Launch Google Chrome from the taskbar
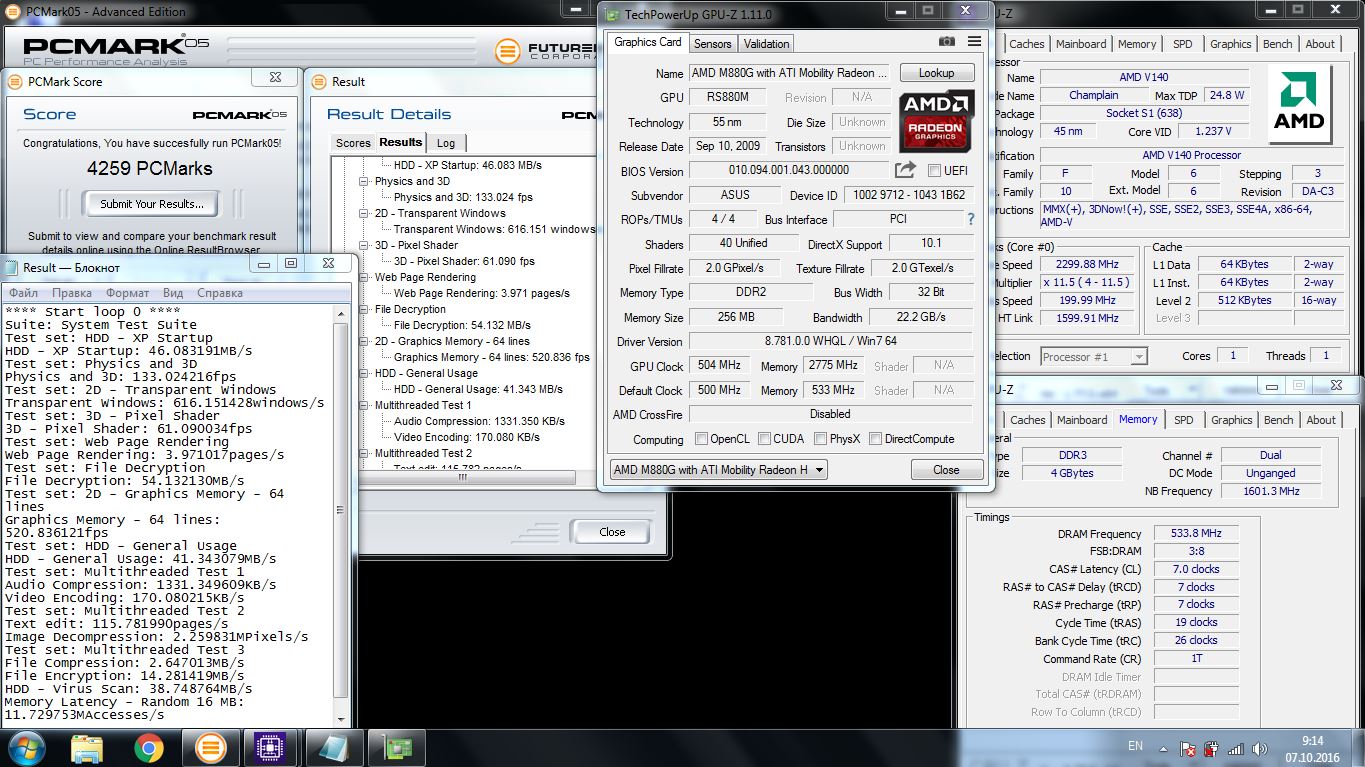Image resolution: width=1365 pixels, height=767 pixels. tap(149, 747)
